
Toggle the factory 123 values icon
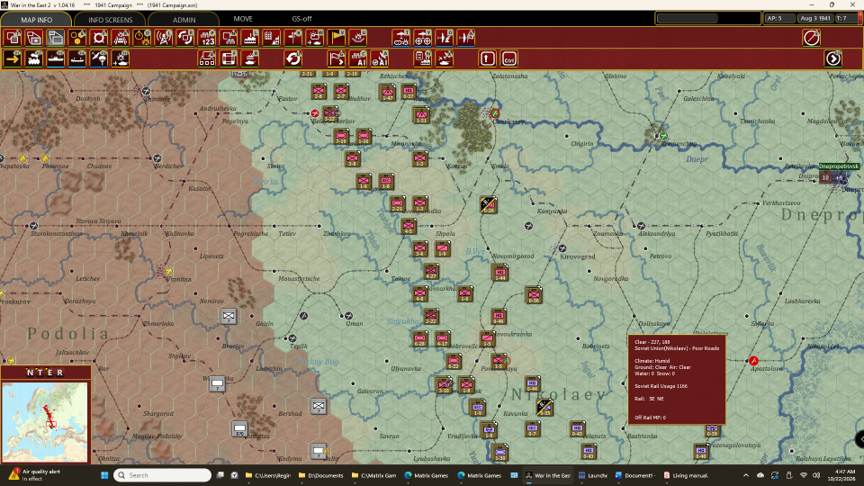tap(207, 38)
